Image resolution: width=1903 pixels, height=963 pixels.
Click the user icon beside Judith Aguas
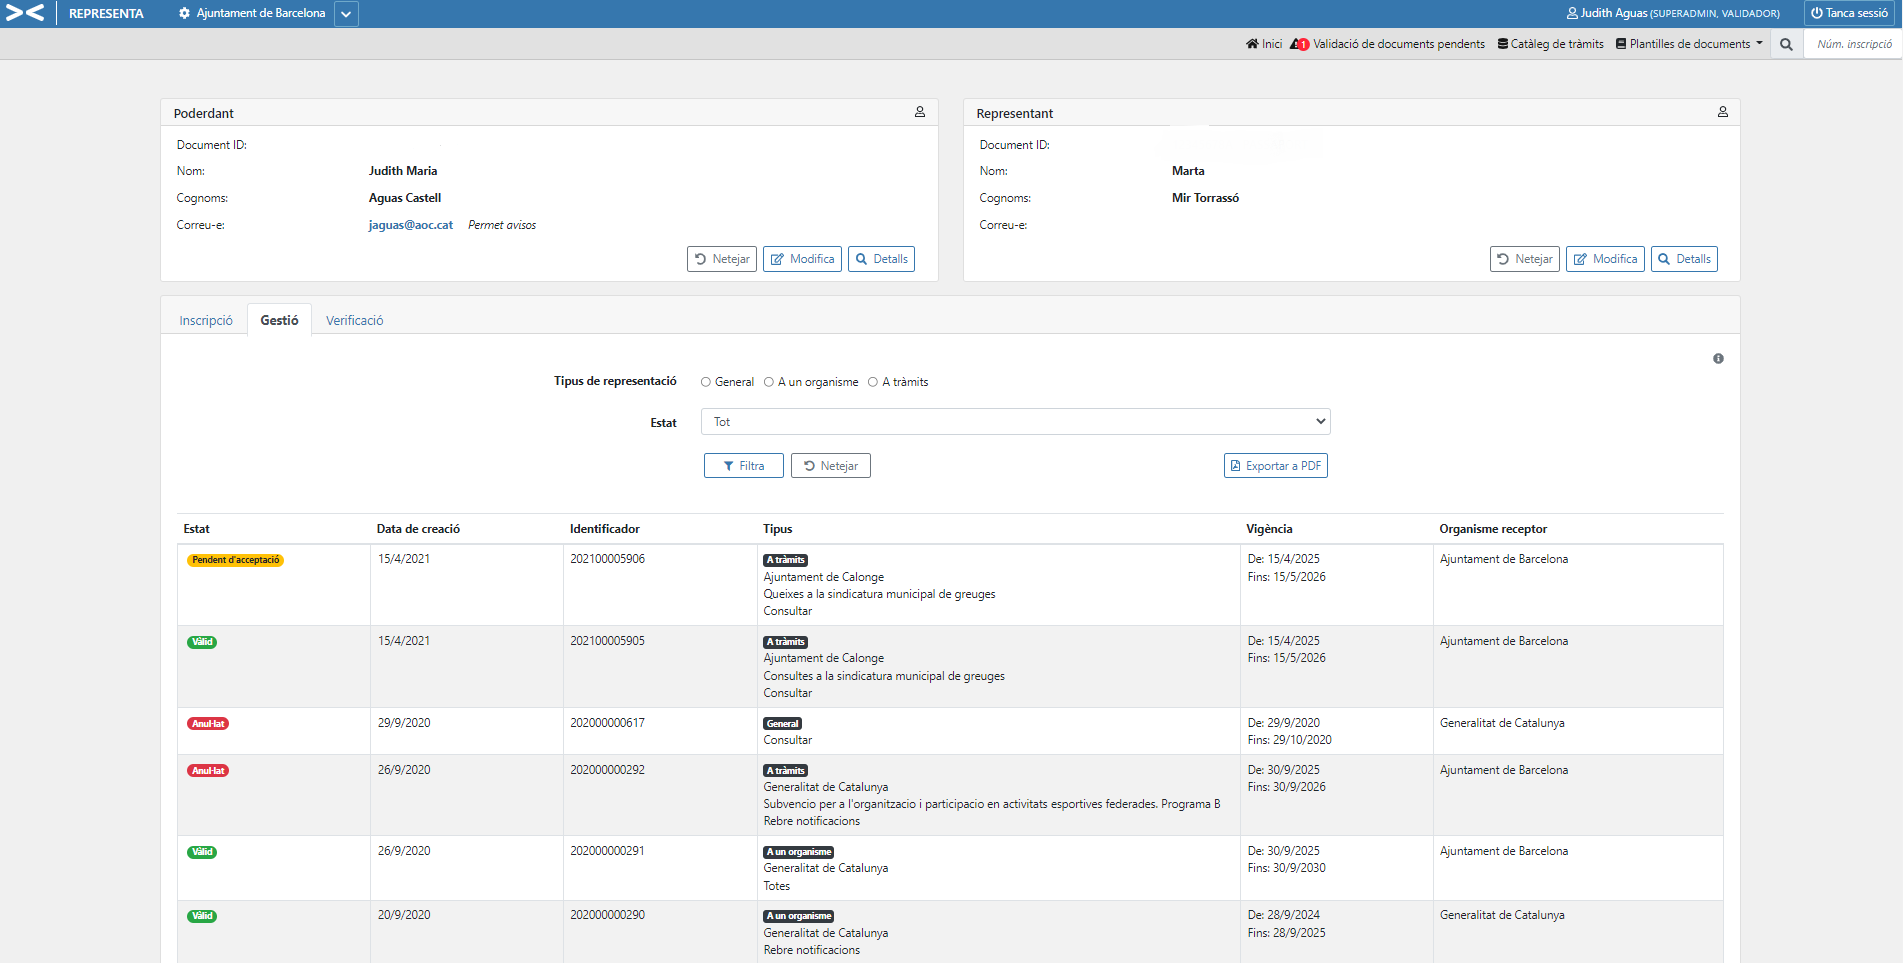pos(1572,13)
